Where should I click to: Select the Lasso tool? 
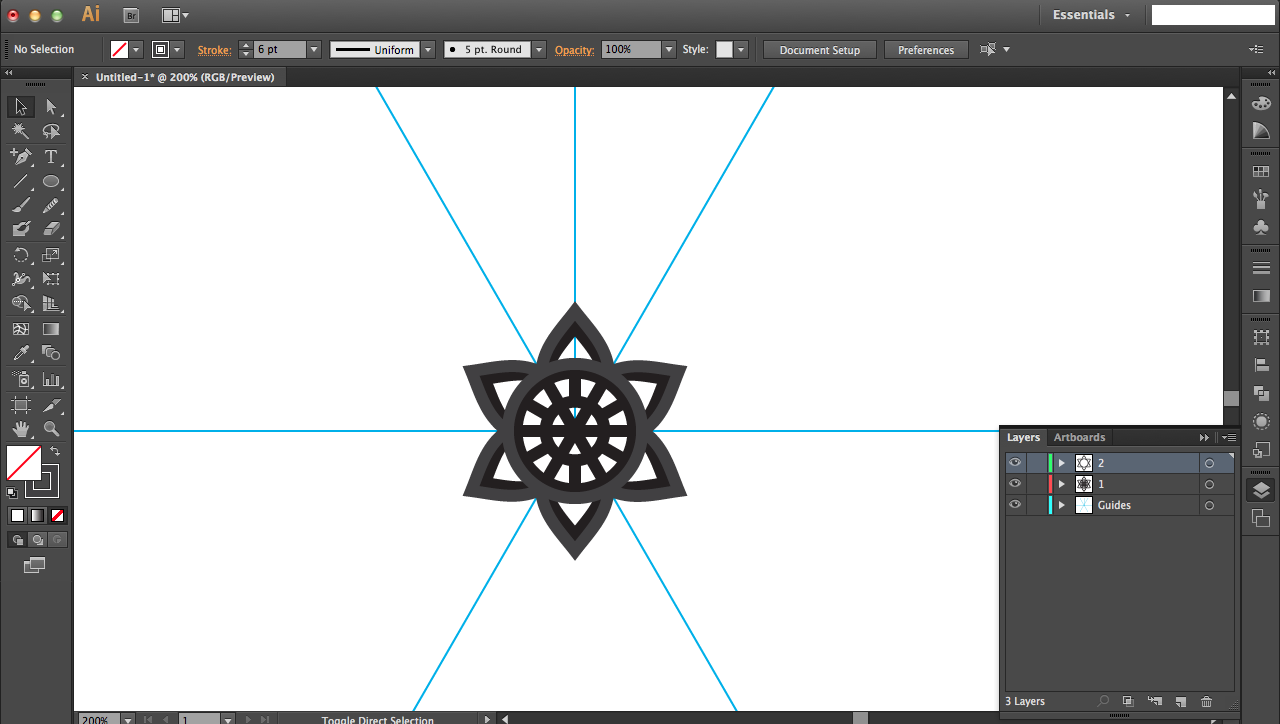(51, 131)
